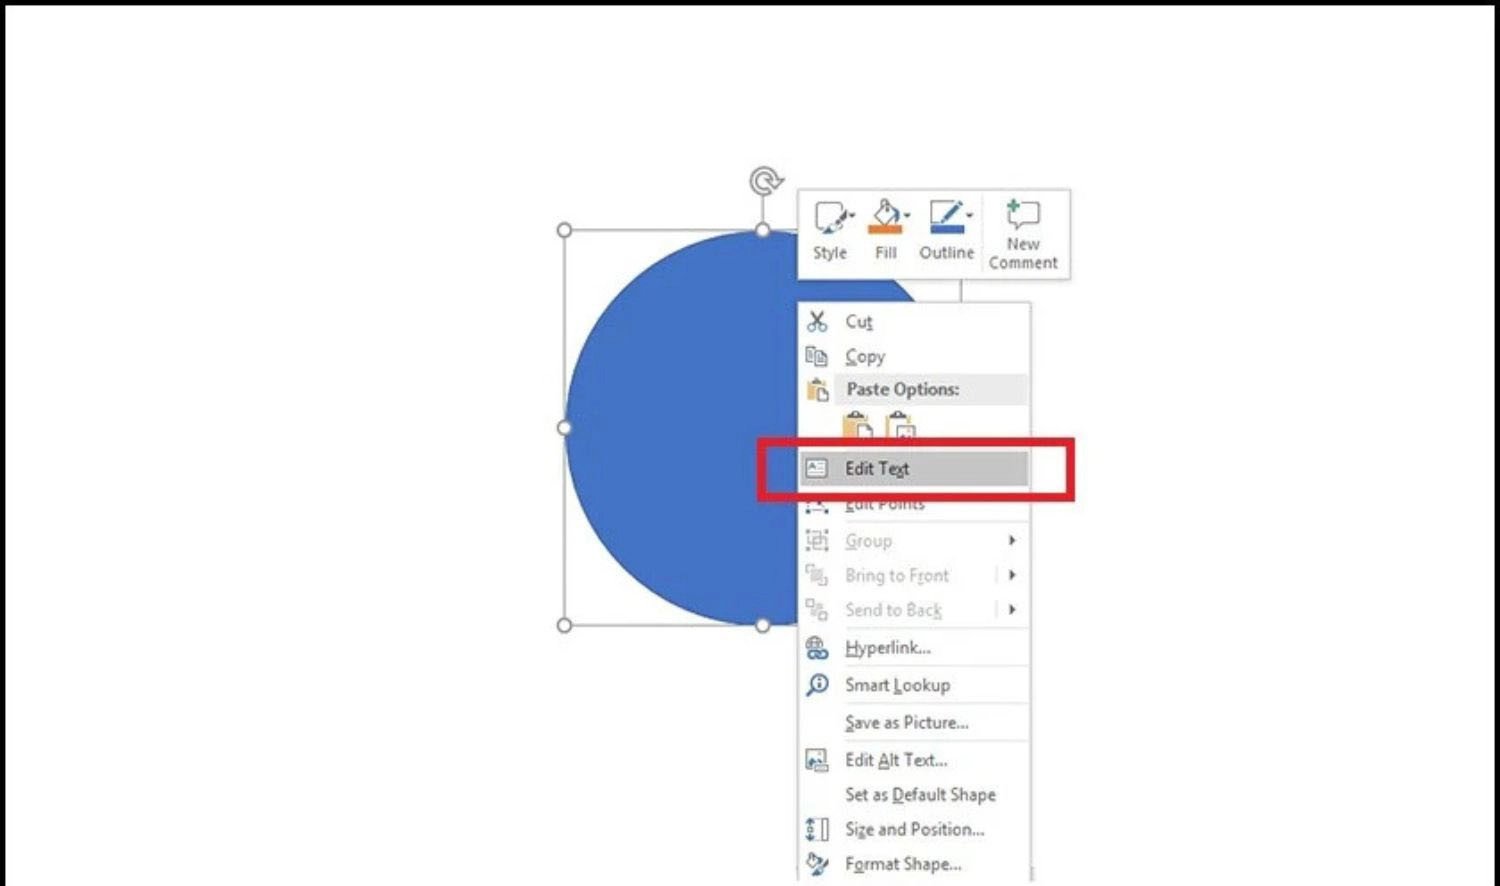Click the Size and Position icon
The image size is (1500, 886).
click(x=817, y=830)
